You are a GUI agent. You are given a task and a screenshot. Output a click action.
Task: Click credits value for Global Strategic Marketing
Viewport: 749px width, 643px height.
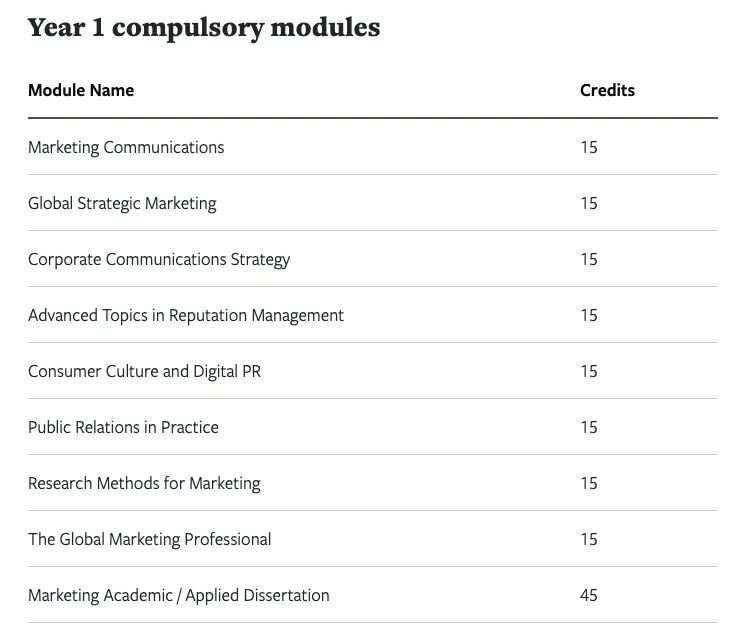[589, 203]
